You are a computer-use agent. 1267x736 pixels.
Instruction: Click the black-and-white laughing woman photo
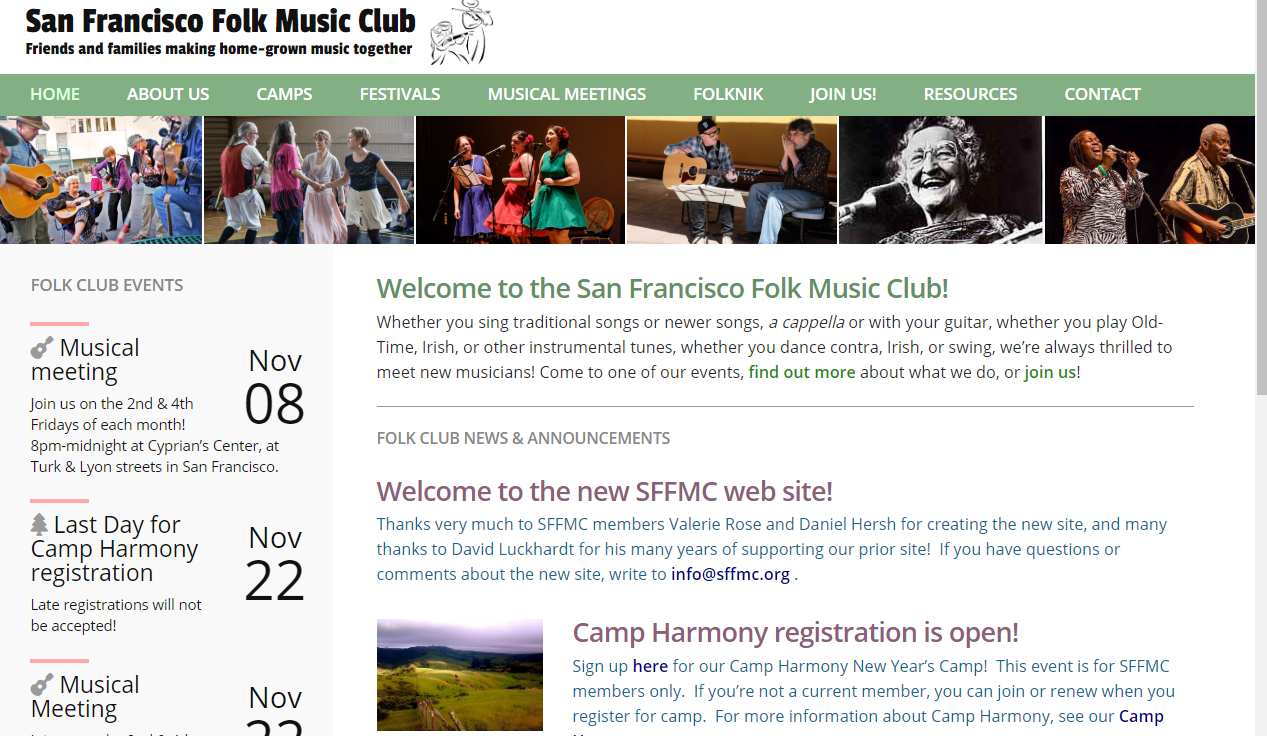tap(940, 180)
